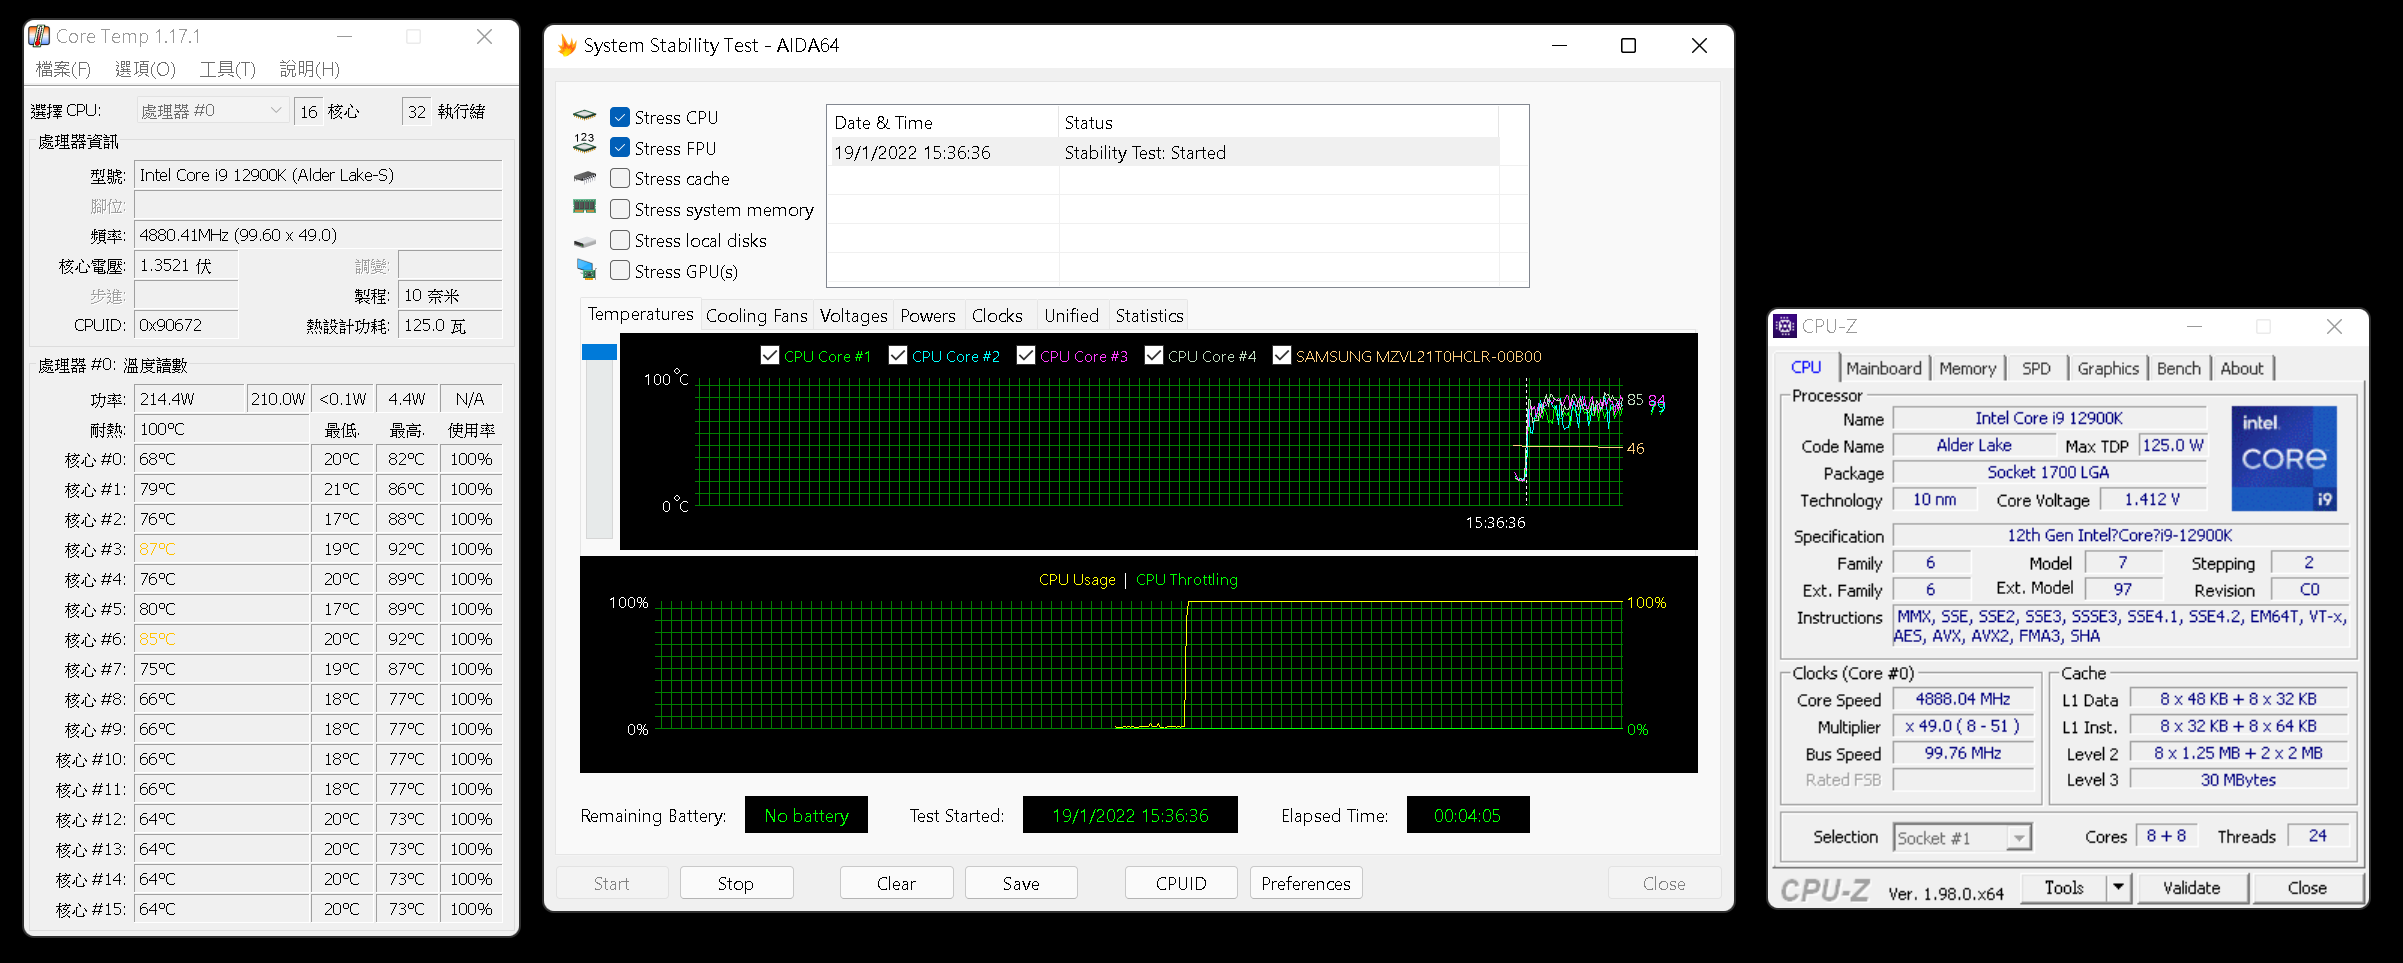2403x963 pixels.
Task: Enable the Stress cache checkbox
Action: [620, 179]
